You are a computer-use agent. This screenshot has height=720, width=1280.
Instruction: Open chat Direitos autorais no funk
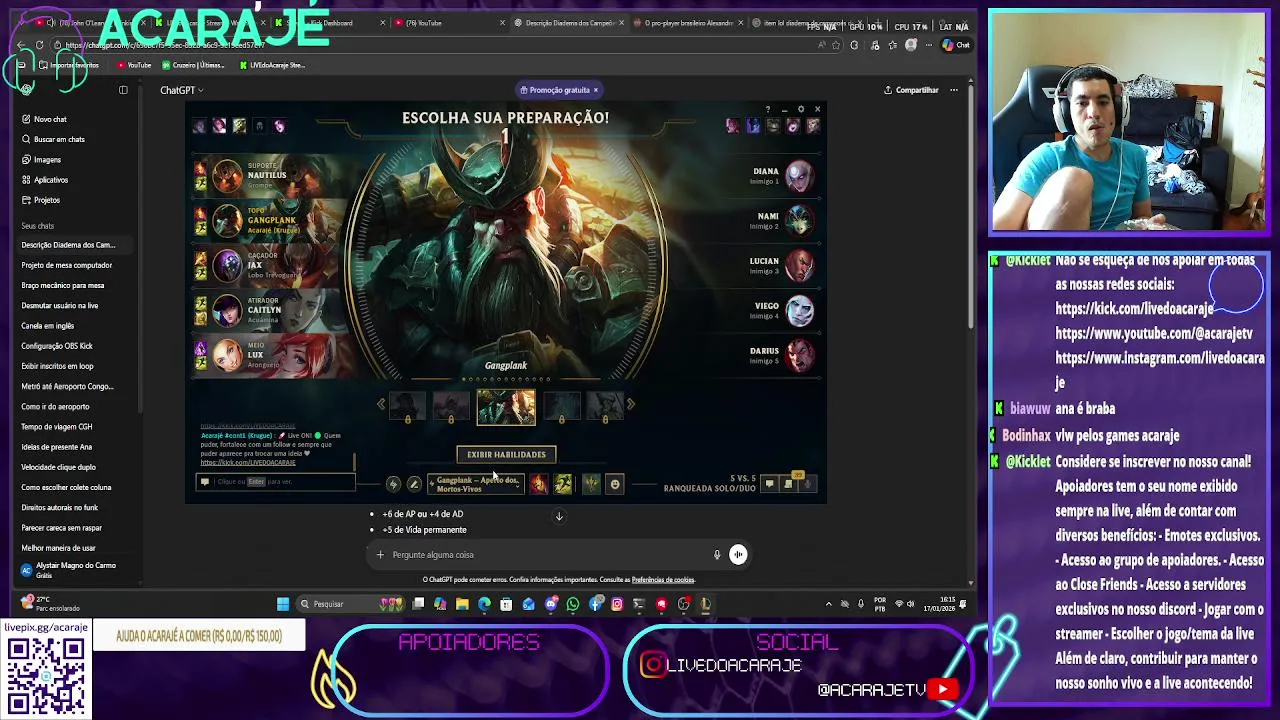pyautogui.click(x=60, y=508)
